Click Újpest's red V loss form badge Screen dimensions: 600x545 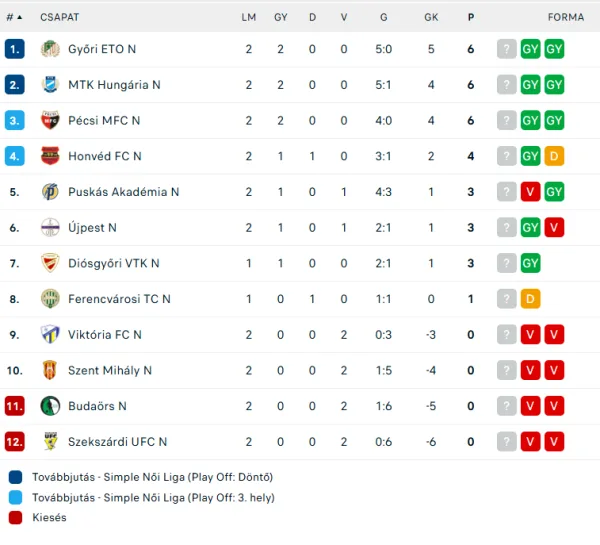pyautogui.click(x=554, y=227)
